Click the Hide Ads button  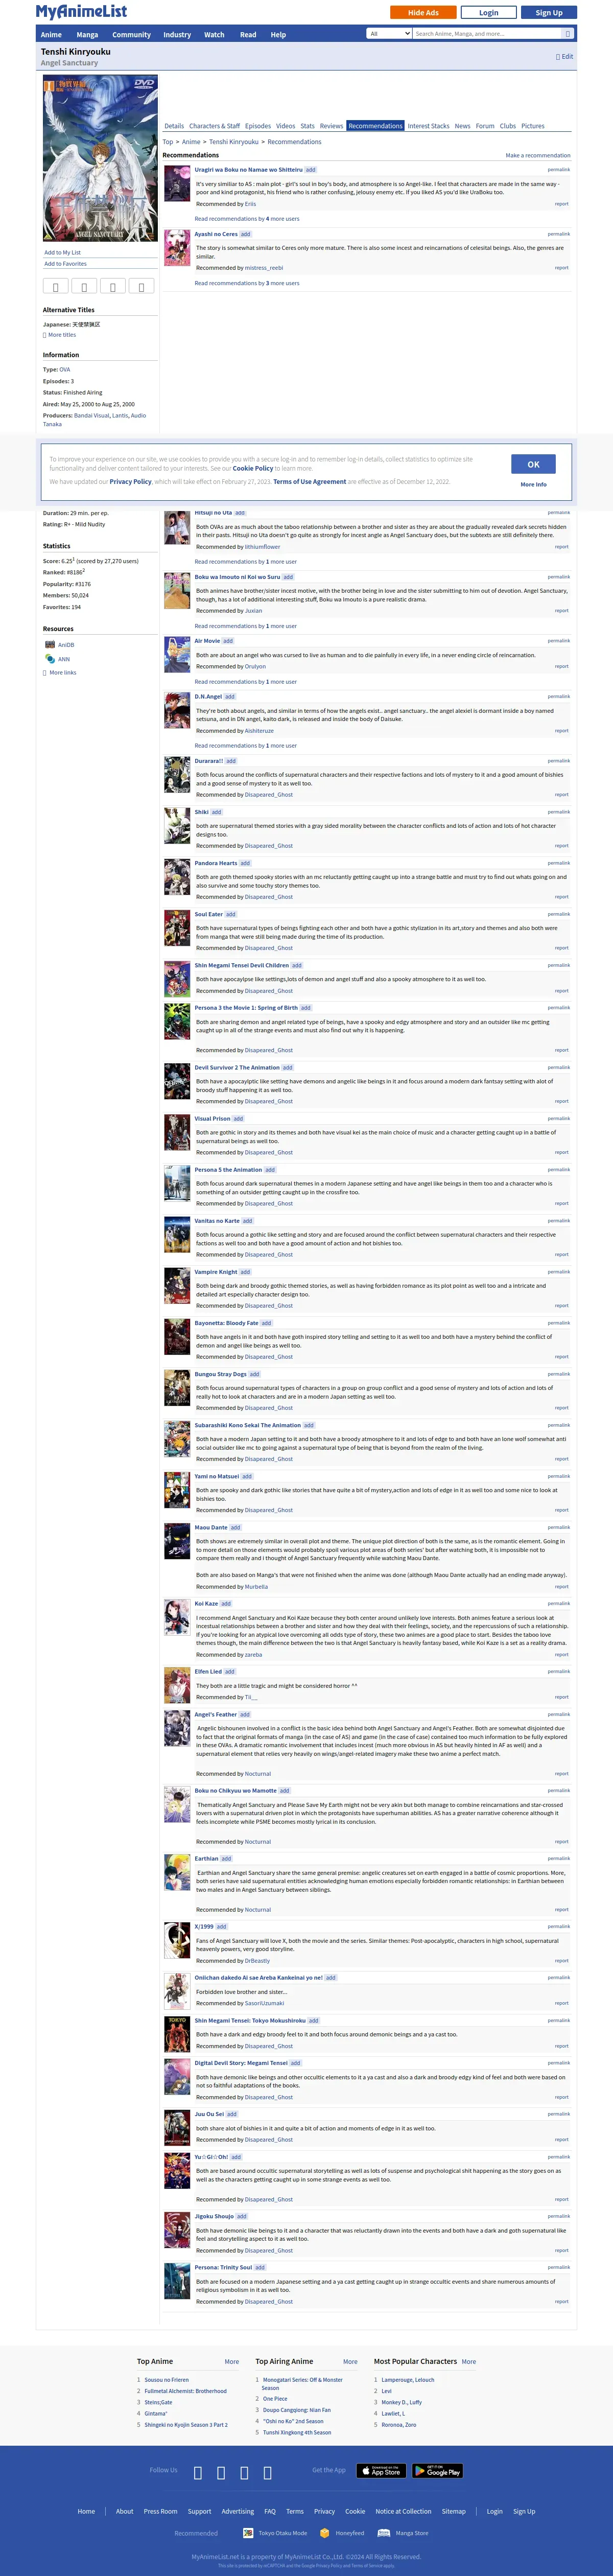[x=423, y=13]
